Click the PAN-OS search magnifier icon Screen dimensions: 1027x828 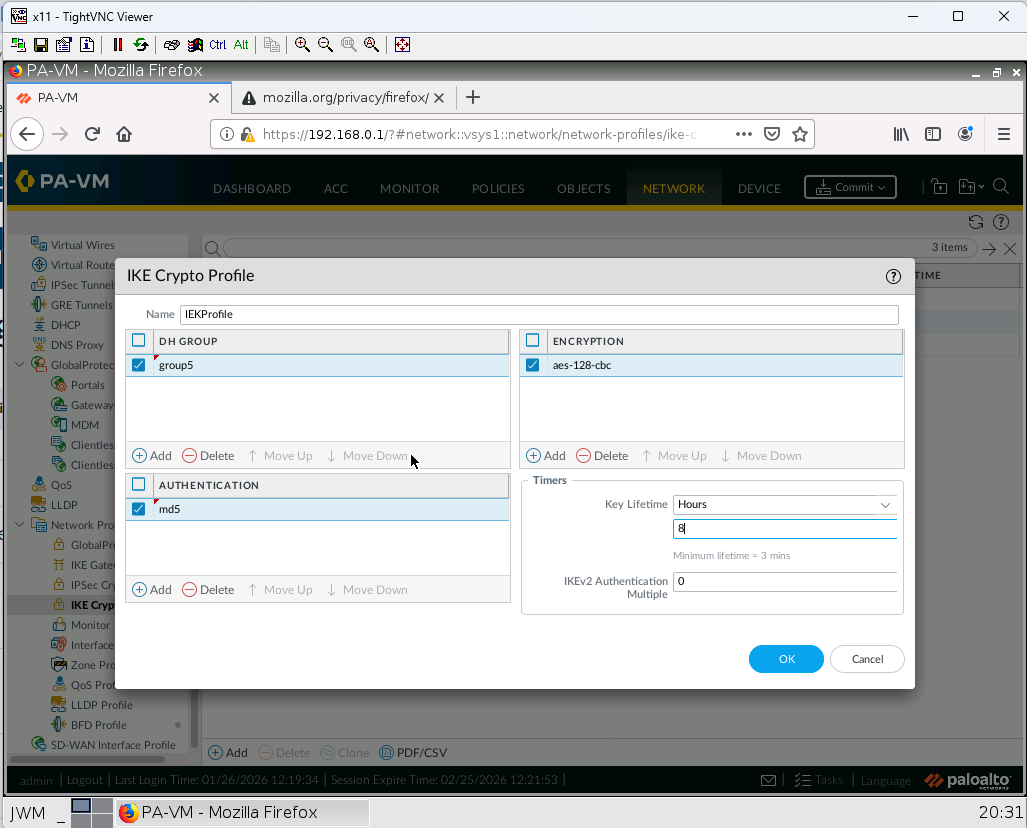point(1000,187)
